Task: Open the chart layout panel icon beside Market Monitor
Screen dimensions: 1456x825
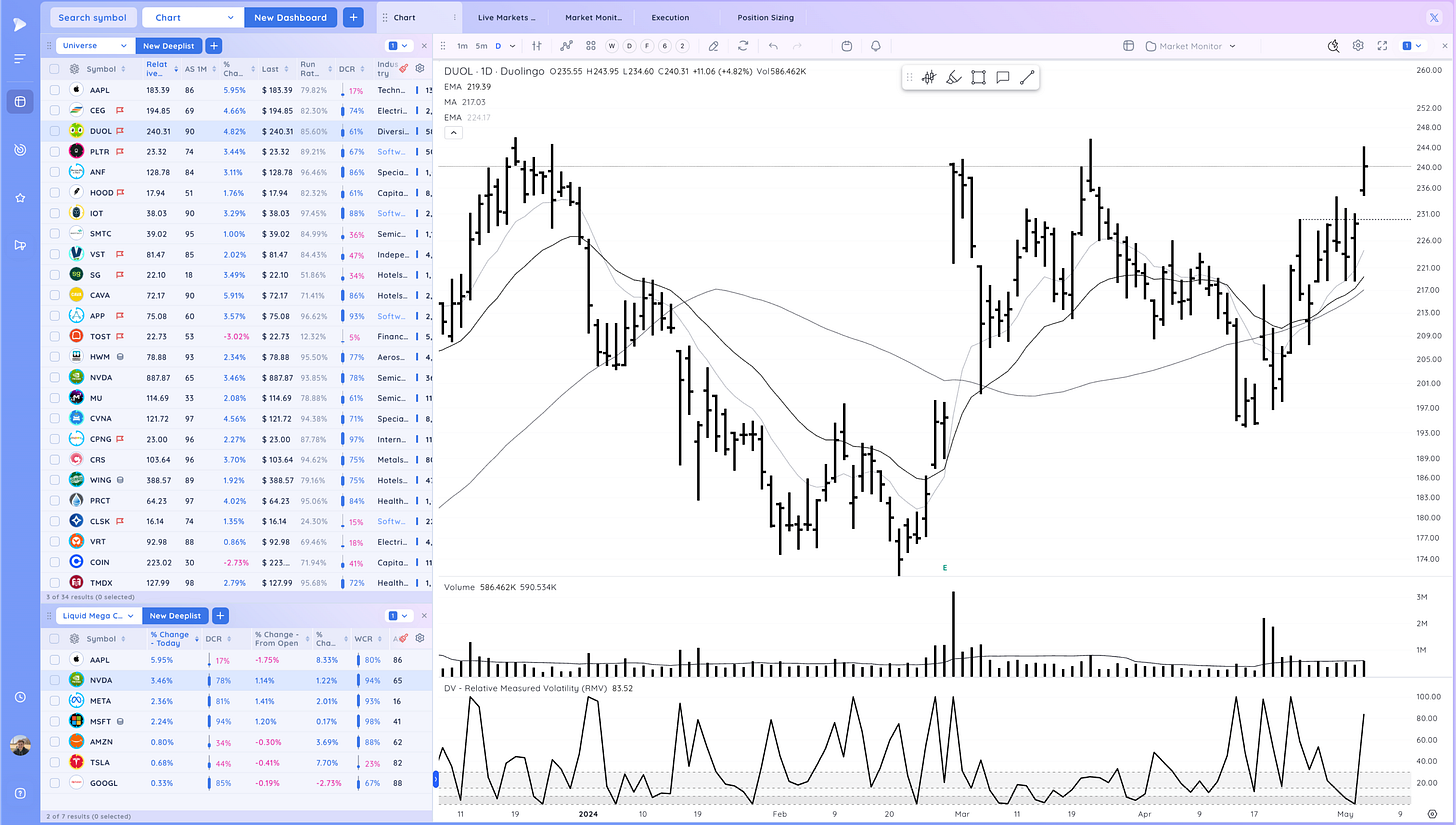Action: click(1128, 46)
